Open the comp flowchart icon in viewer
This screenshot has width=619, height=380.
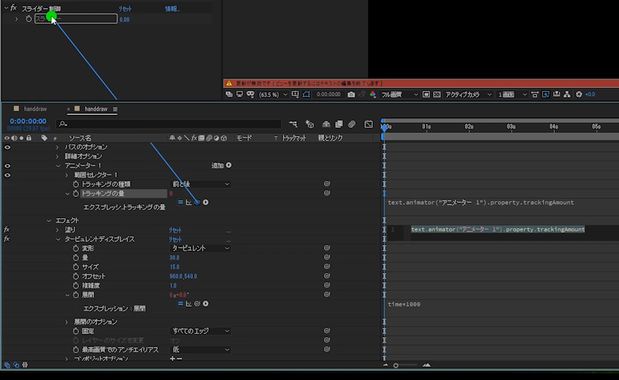567,95
